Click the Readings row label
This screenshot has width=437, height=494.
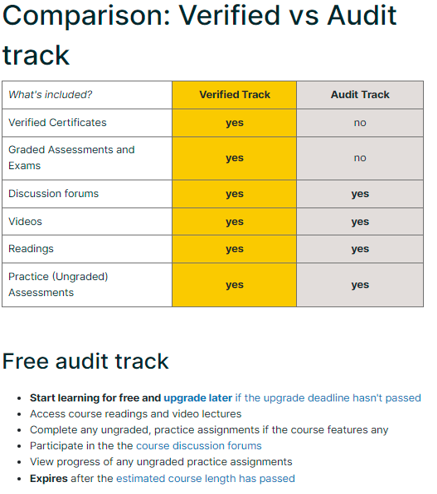pos(31,249)
